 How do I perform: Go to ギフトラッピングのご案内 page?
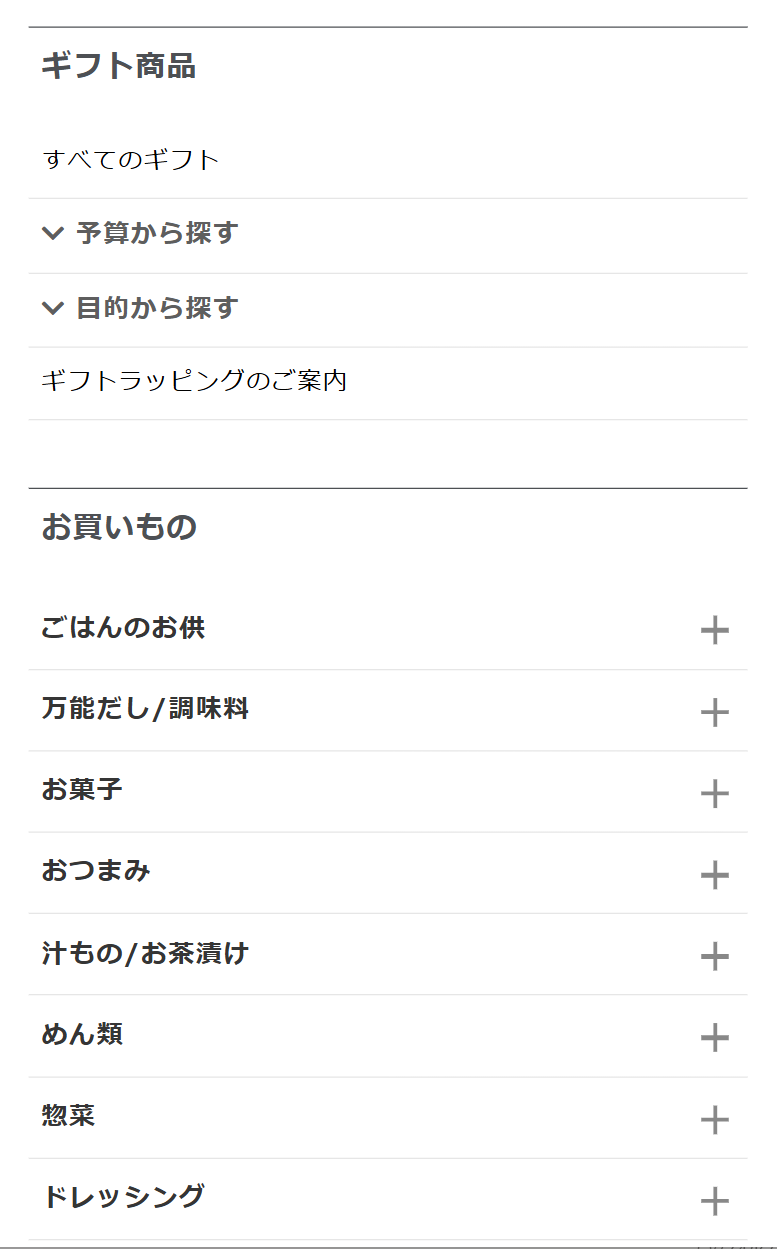coord(194,381)
